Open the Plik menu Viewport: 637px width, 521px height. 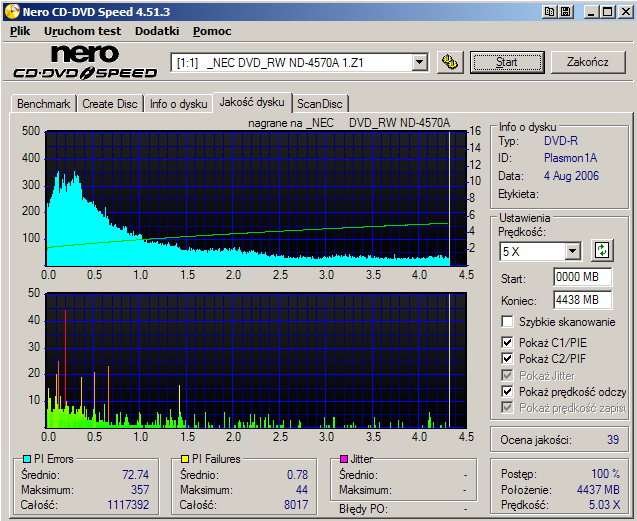coord(20,31)
